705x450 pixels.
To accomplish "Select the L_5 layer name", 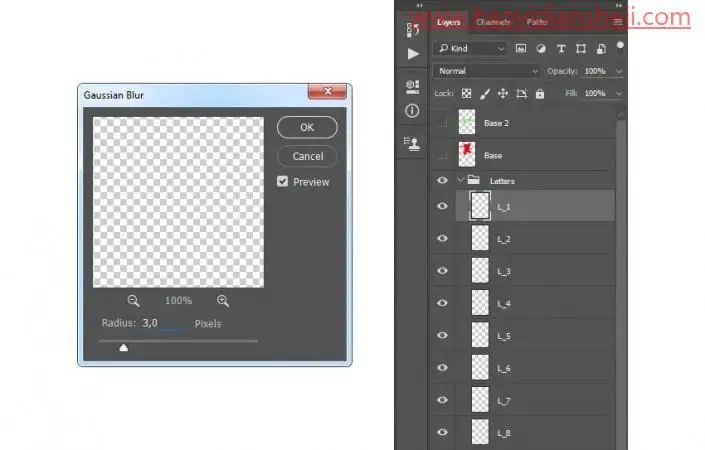I will coord(504,336).
